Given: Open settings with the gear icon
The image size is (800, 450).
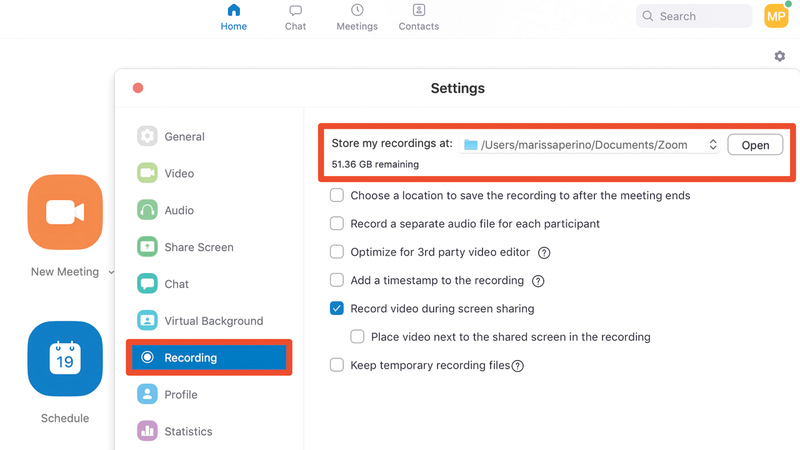Looking at the screenshot, I should tap(780, 57).
